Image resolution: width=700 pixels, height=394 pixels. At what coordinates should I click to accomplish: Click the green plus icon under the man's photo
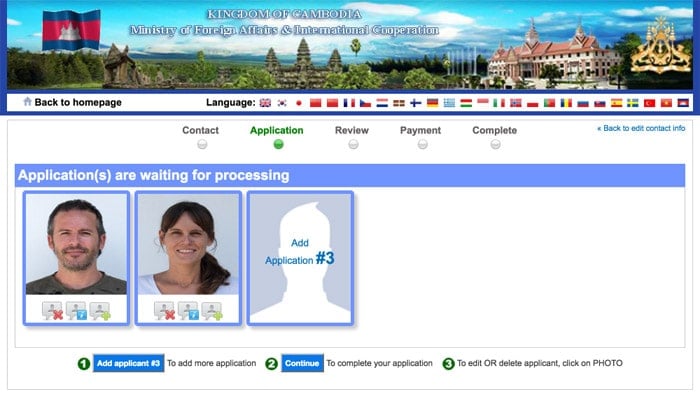(x=100, y=311)
